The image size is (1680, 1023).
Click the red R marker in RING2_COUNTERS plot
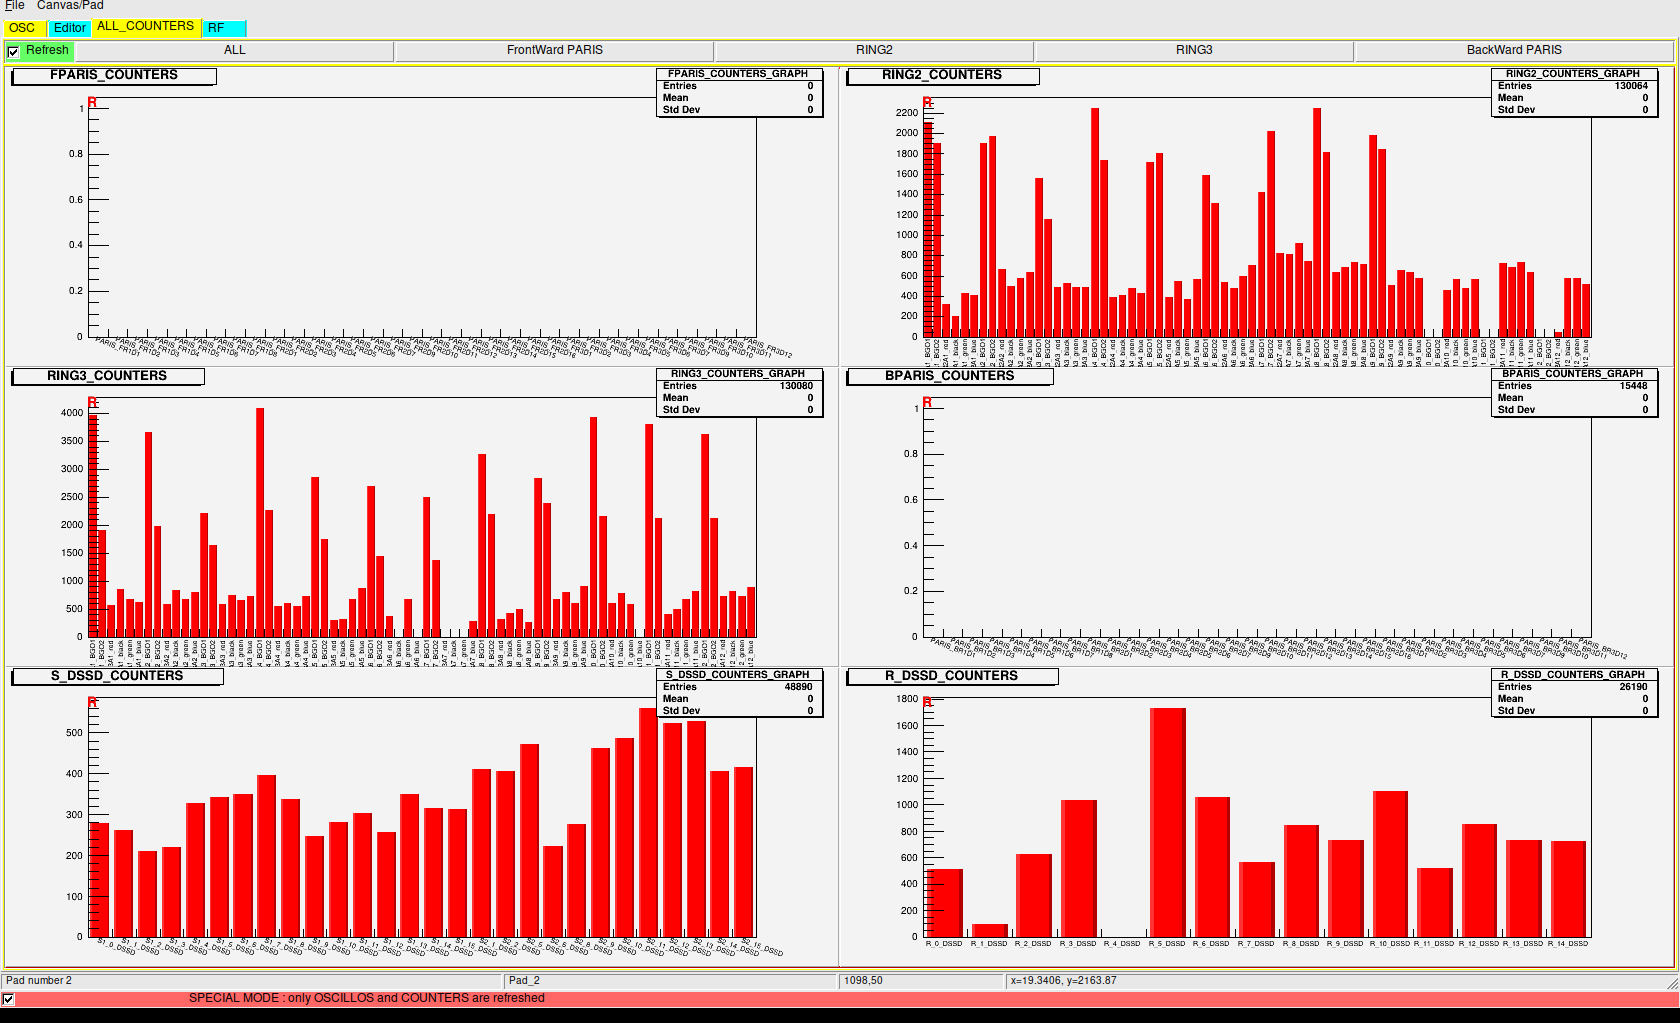[x=927, y=103]
